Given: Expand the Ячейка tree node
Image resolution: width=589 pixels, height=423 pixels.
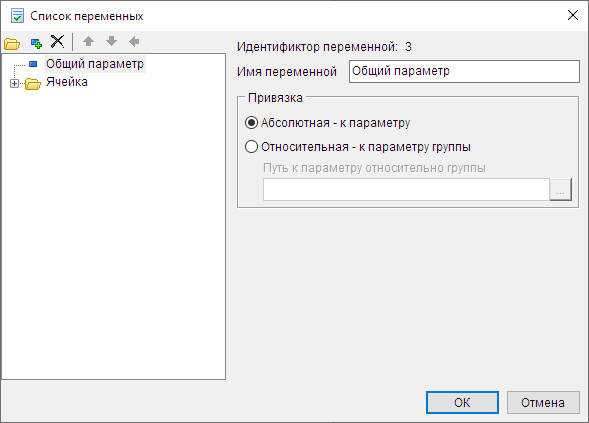Looking at the screenshot, I should tap(14, 83).
